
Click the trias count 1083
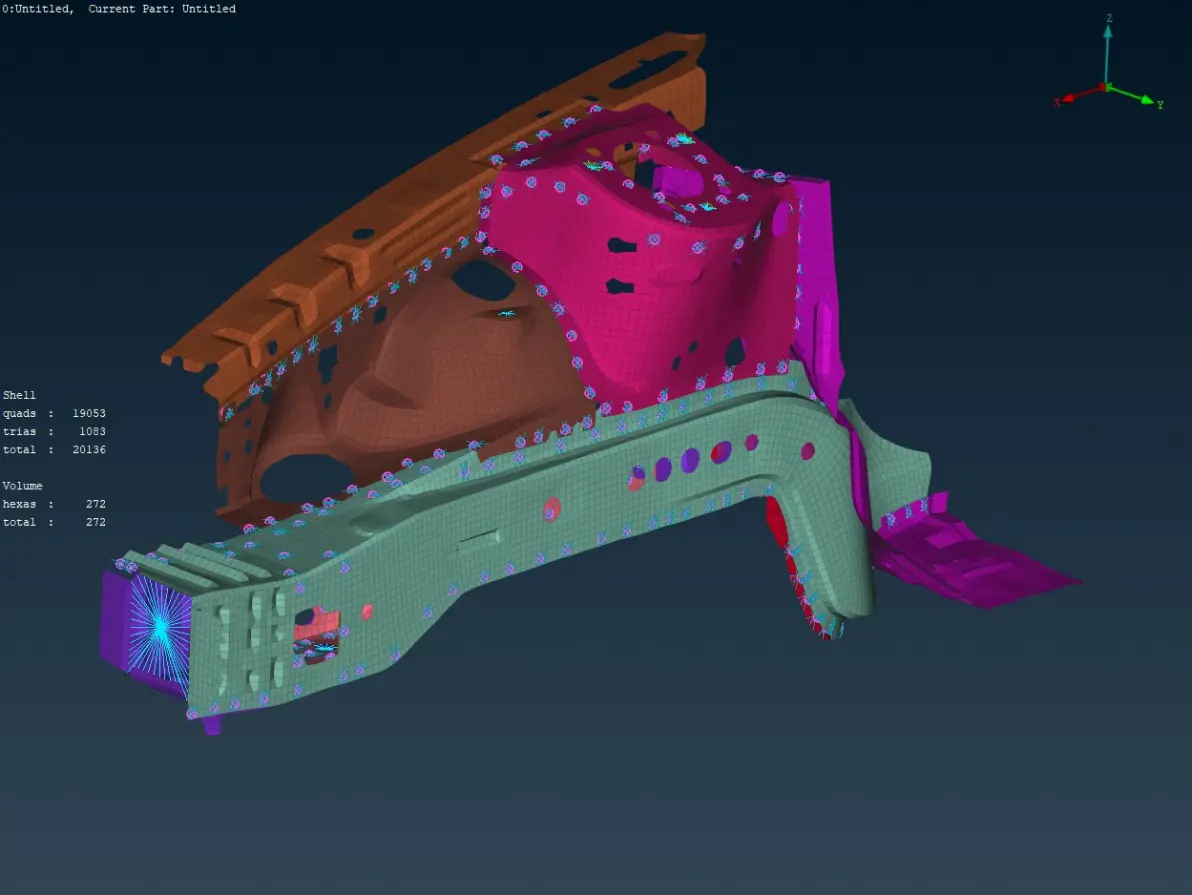click(92, 432)
